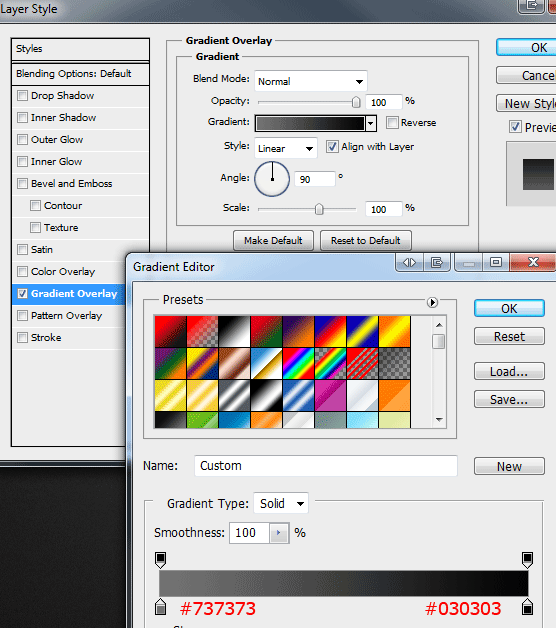Image resolution: width=556 pixels, height=628 pixels.
Task: Choose the red-to-transparent gradient preset
Action: [x=203, y=332]
